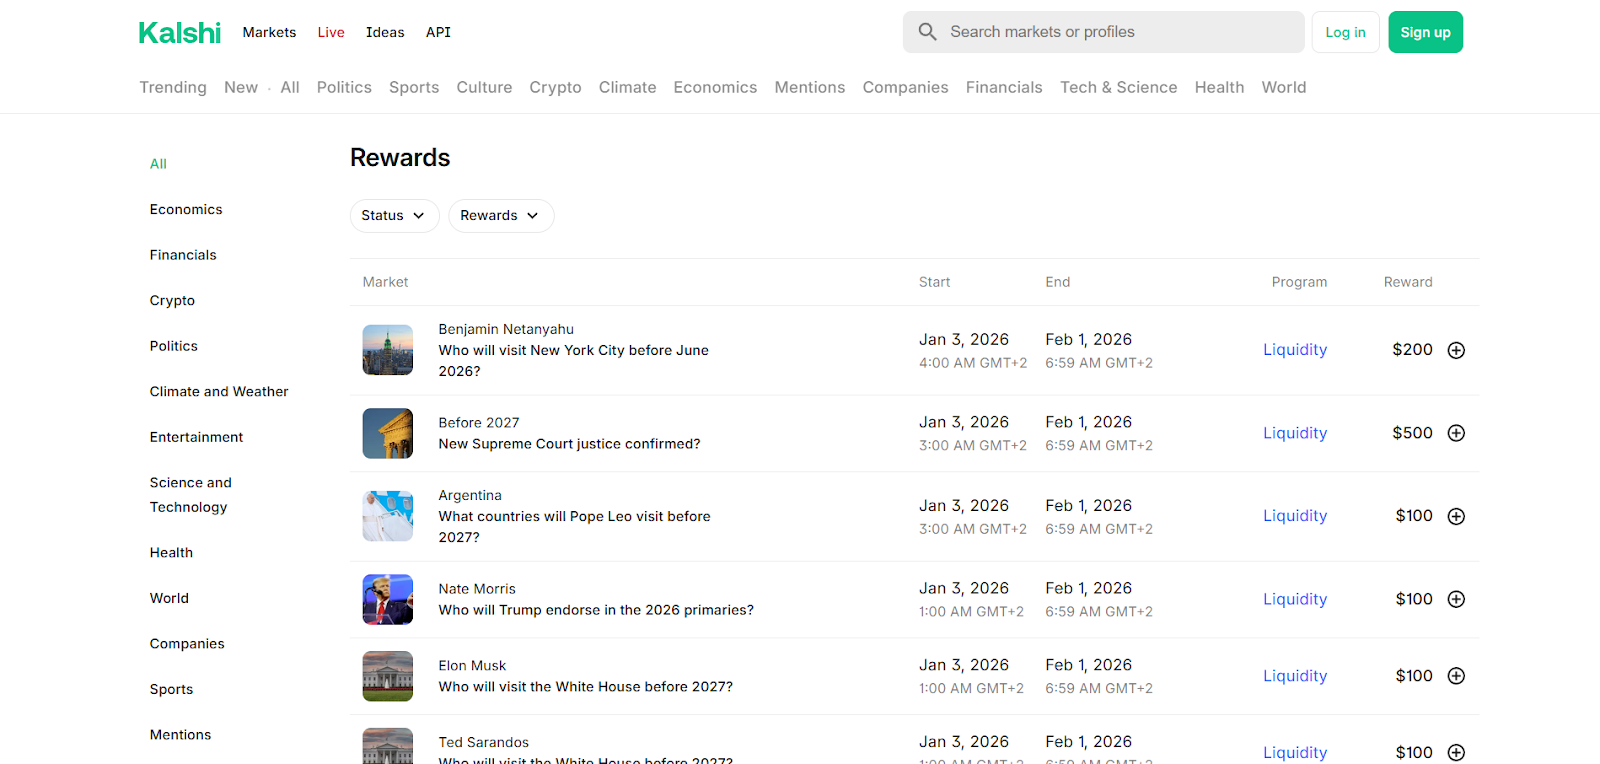Open the Liquidity link for Supreme Court row
Viewport: 1600px width, 764px height.
[1295, 433]
